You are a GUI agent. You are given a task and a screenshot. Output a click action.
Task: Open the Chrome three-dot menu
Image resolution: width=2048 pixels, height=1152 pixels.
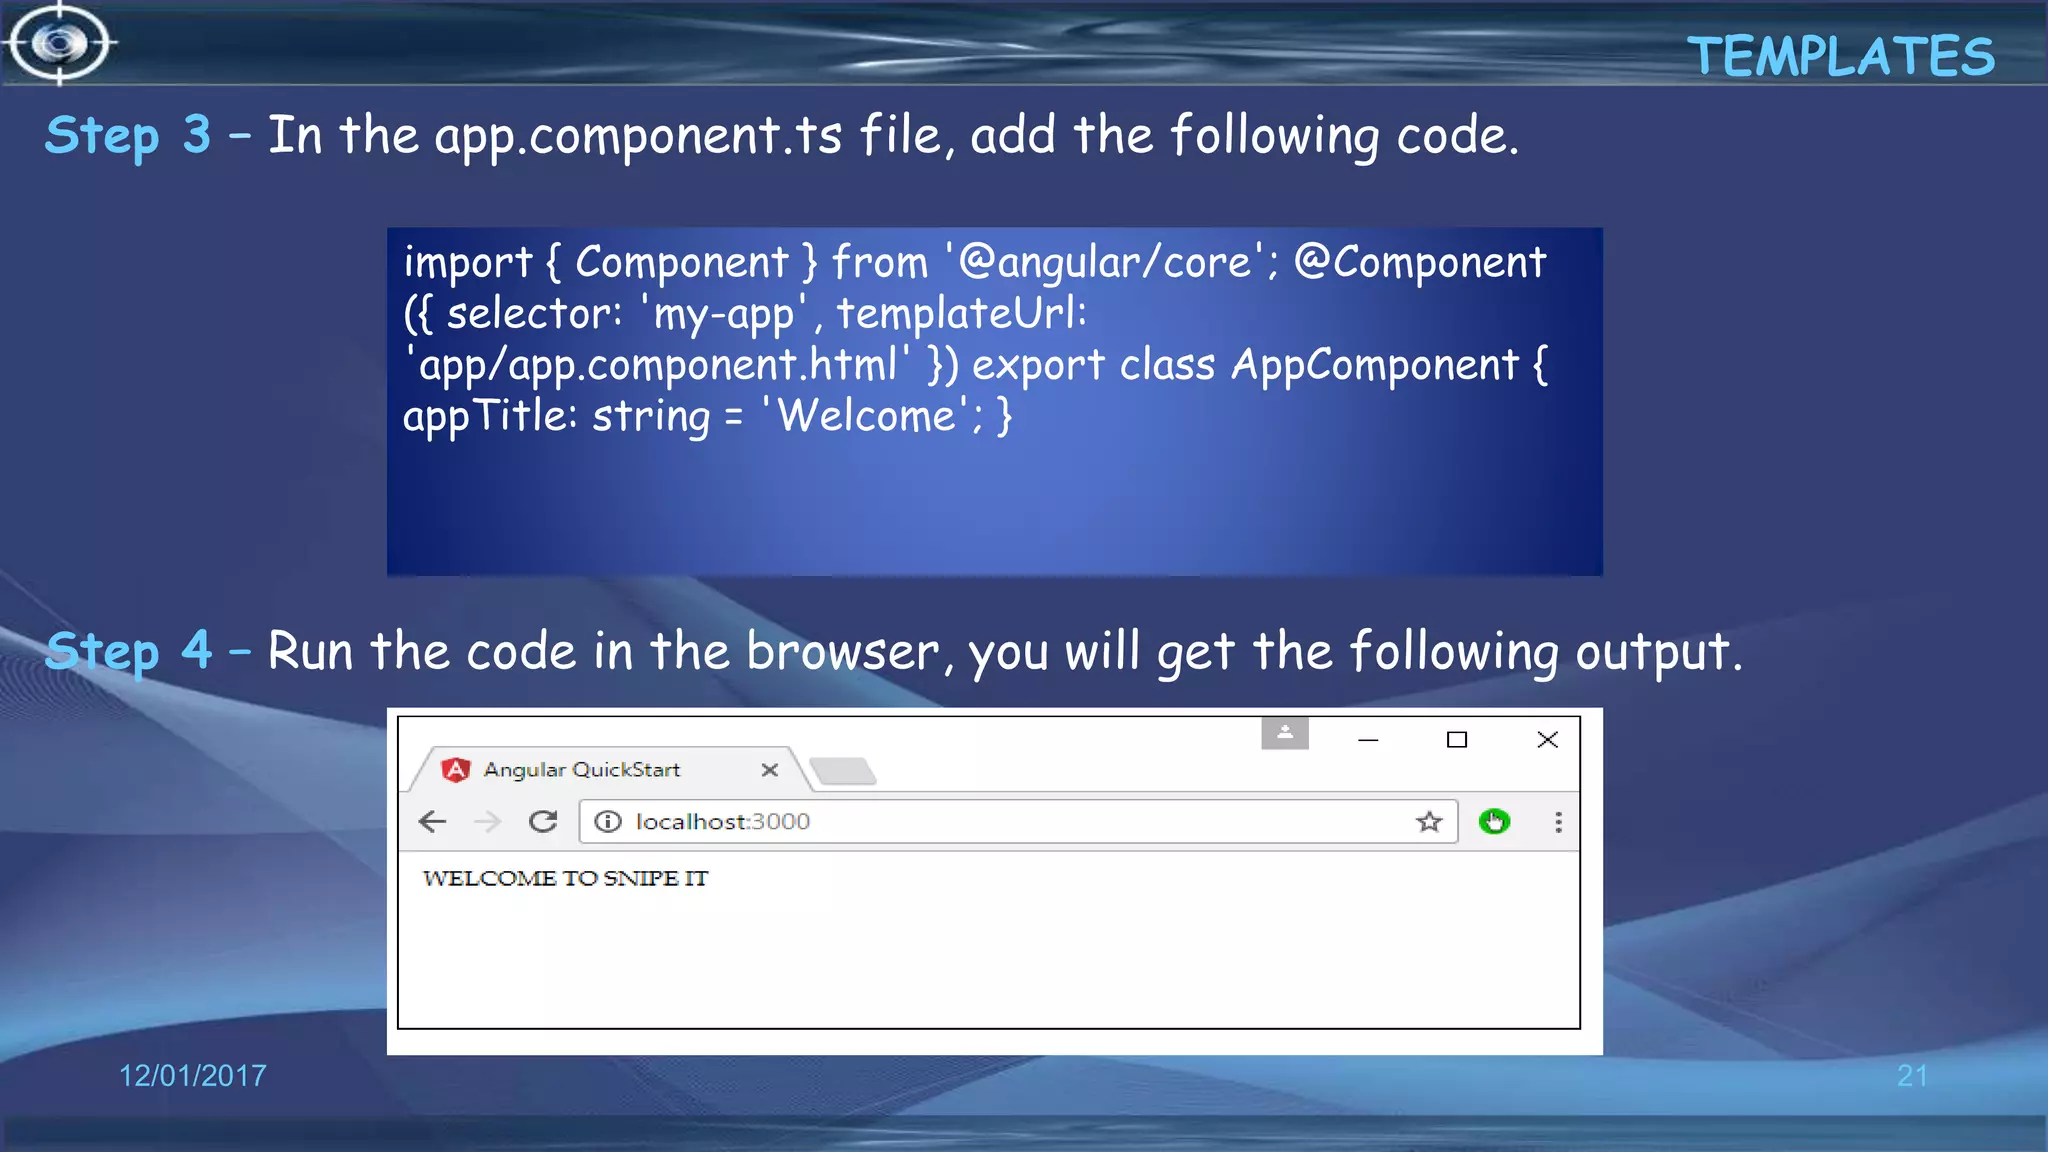pos(1558,822)
